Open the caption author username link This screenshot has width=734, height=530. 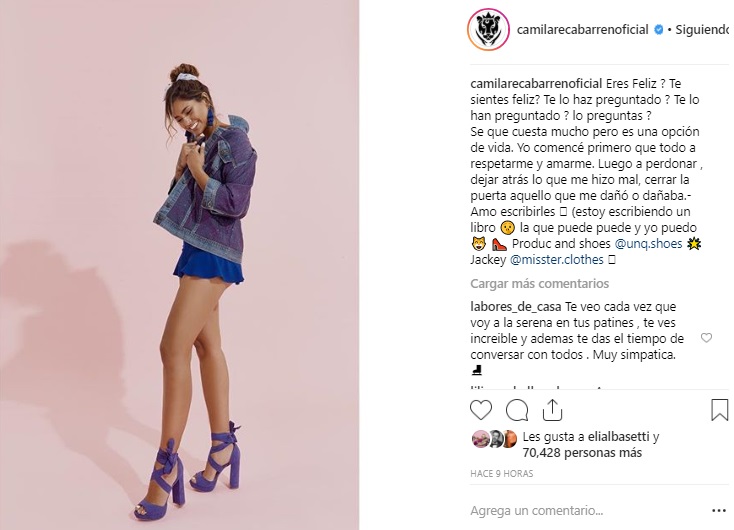536,83
